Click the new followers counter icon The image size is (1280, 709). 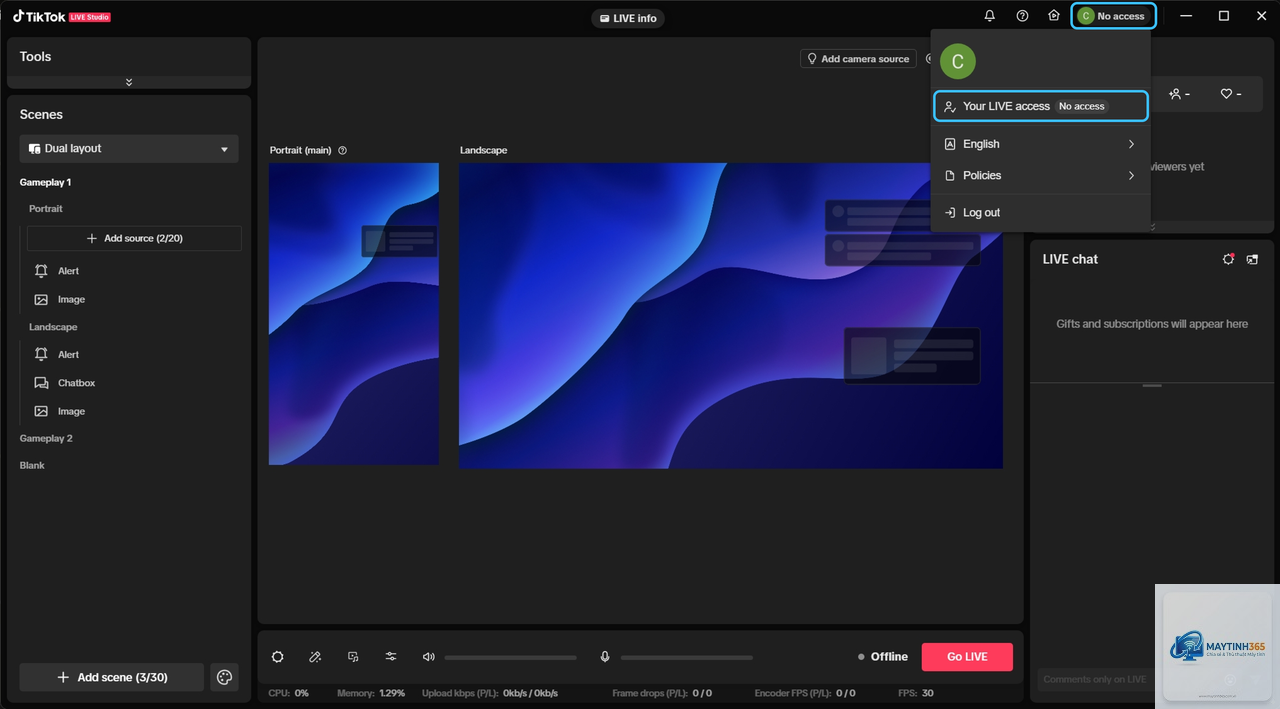[1174, 94]
